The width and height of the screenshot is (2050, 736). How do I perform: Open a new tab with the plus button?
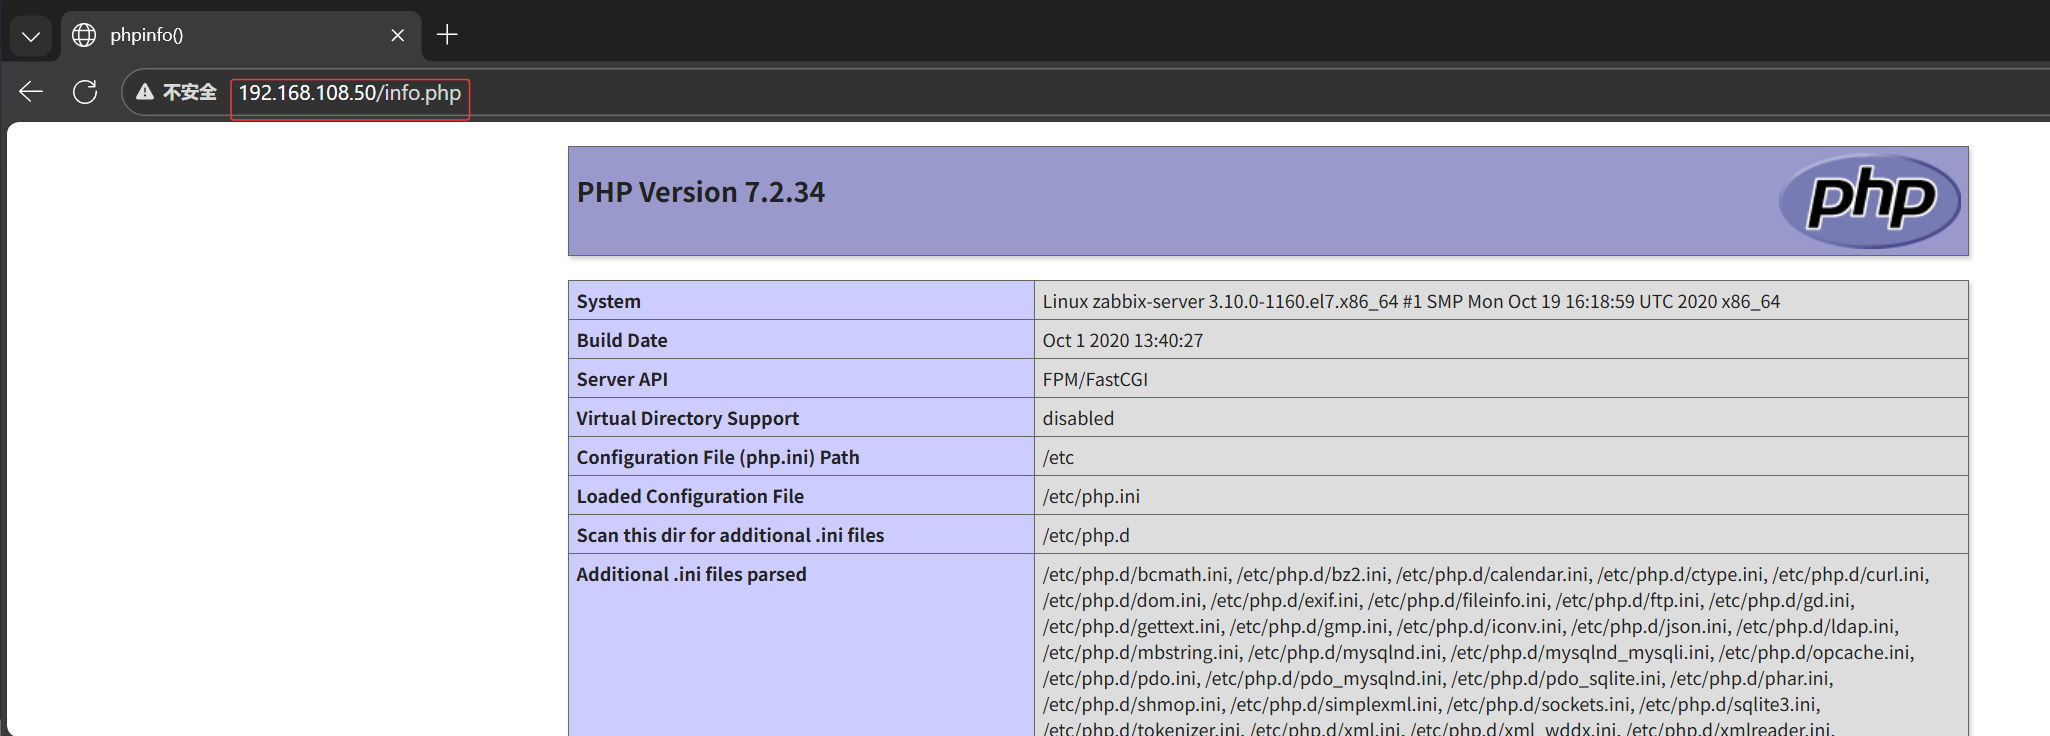point(447,35)
